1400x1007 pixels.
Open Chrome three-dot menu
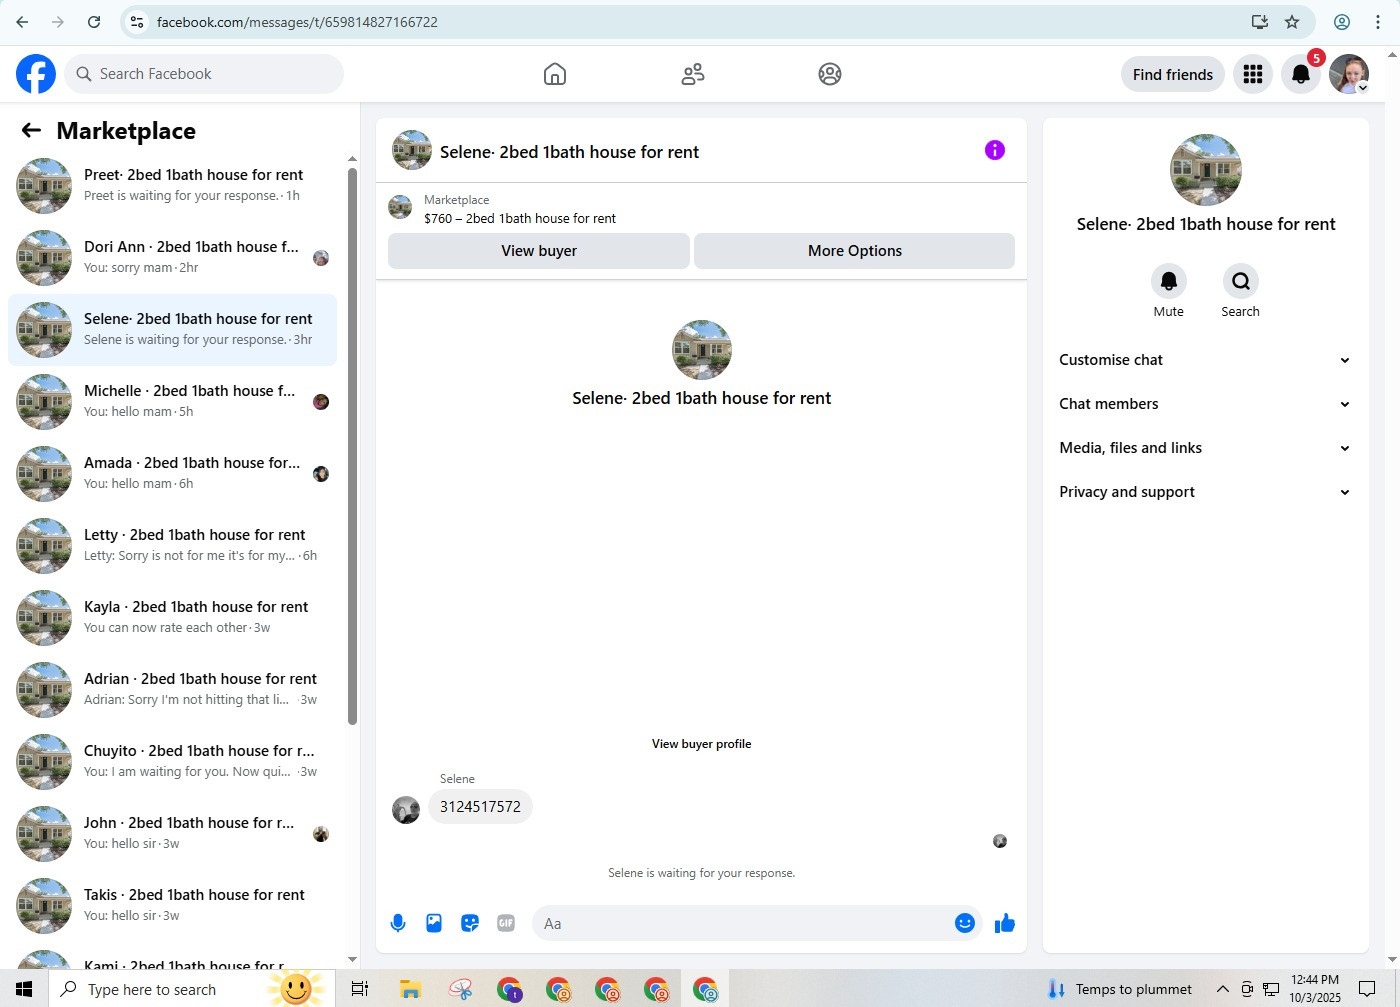(x=1378, y=22)
